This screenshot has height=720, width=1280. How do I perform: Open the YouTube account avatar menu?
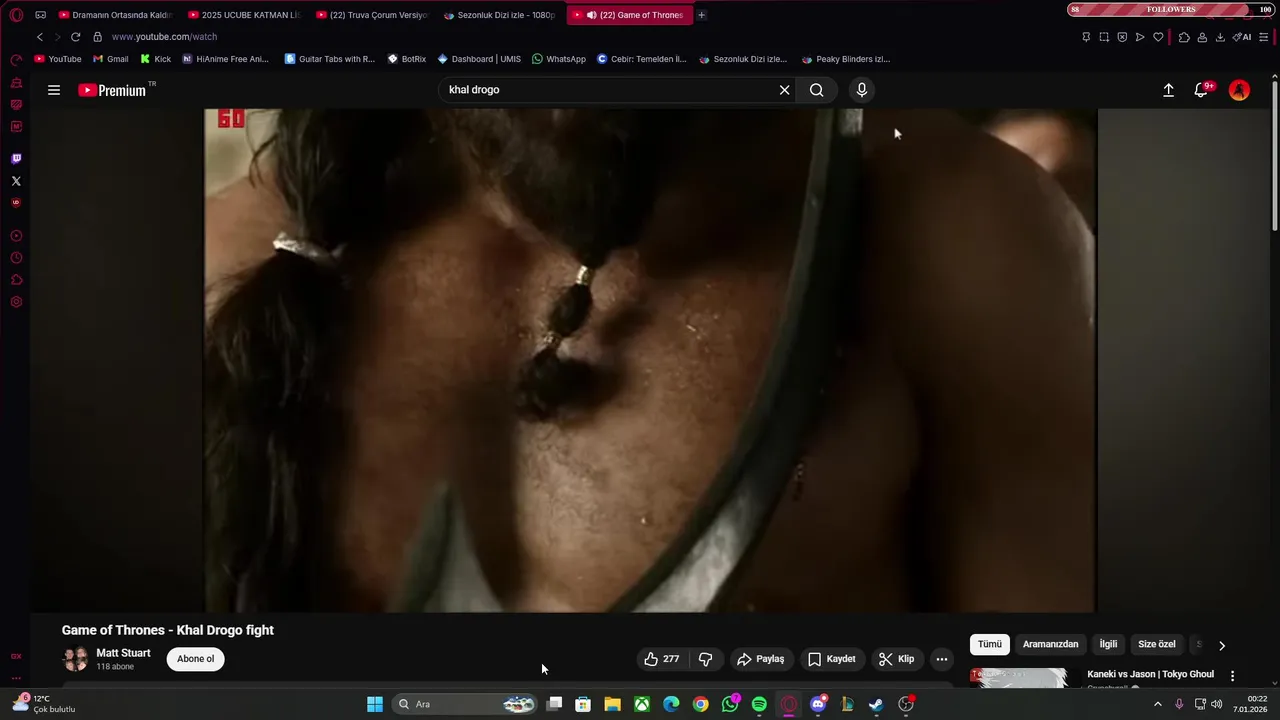pos(1239,90)
